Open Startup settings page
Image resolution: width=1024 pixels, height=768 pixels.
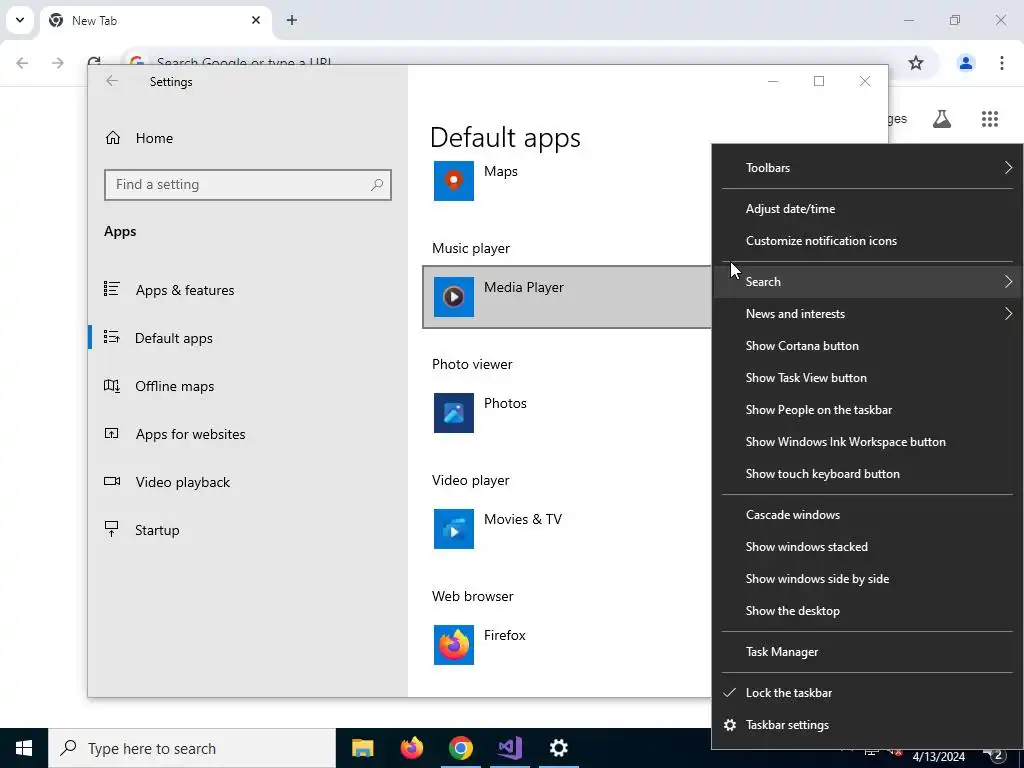(x=248, y=530)
